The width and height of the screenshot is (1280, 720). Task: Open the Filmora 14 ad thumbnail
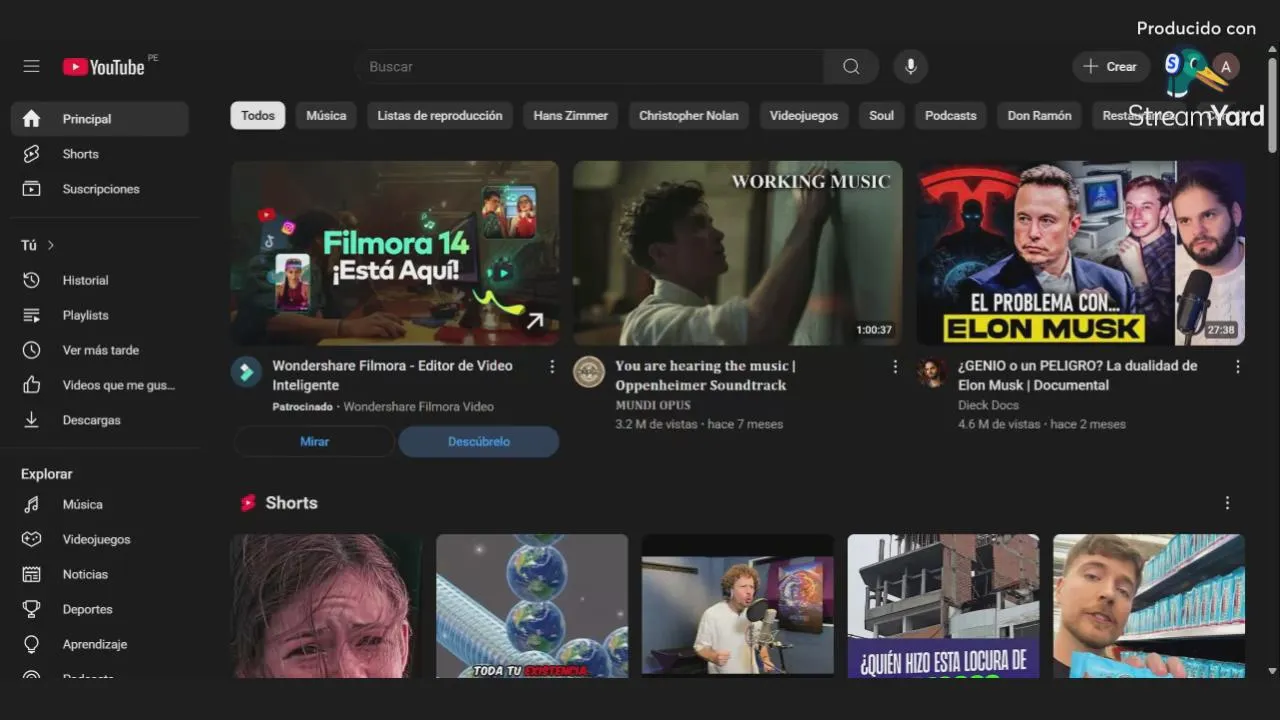coord(395,253)
